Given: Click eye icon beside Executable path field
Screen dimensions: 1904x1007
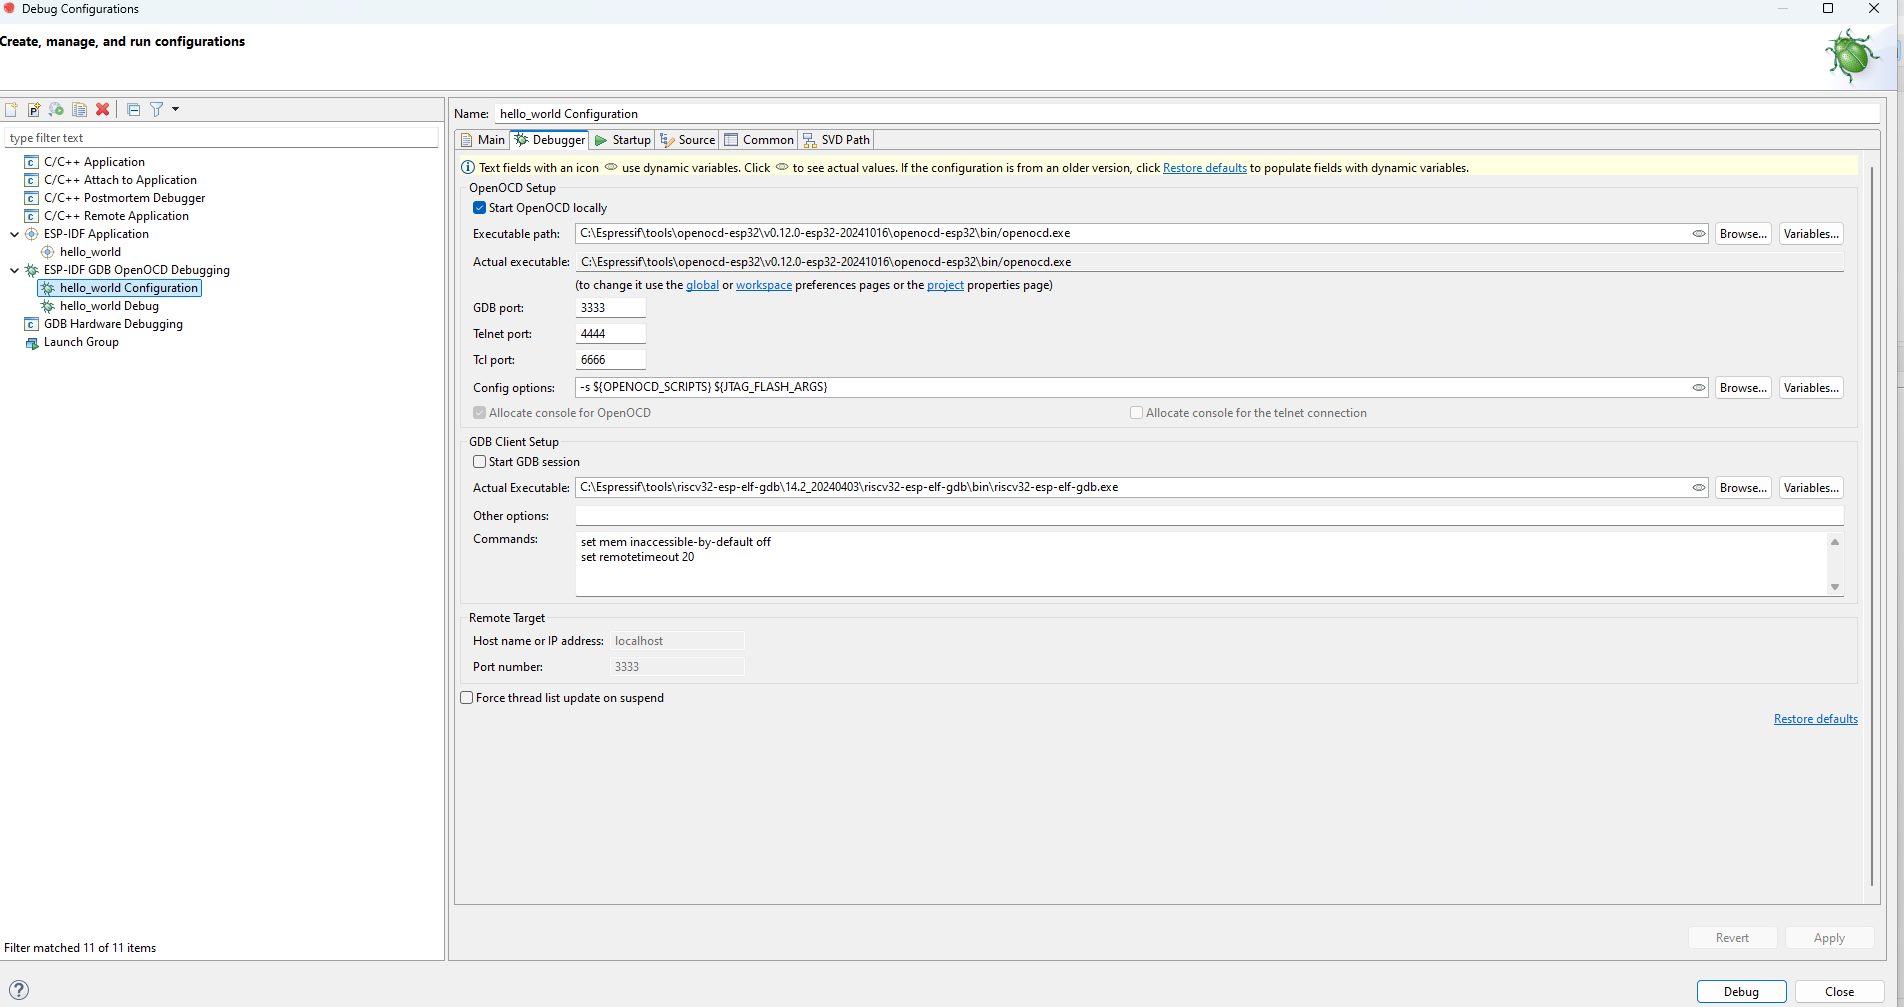Looking at the screenshot, I should [1698, 233].
